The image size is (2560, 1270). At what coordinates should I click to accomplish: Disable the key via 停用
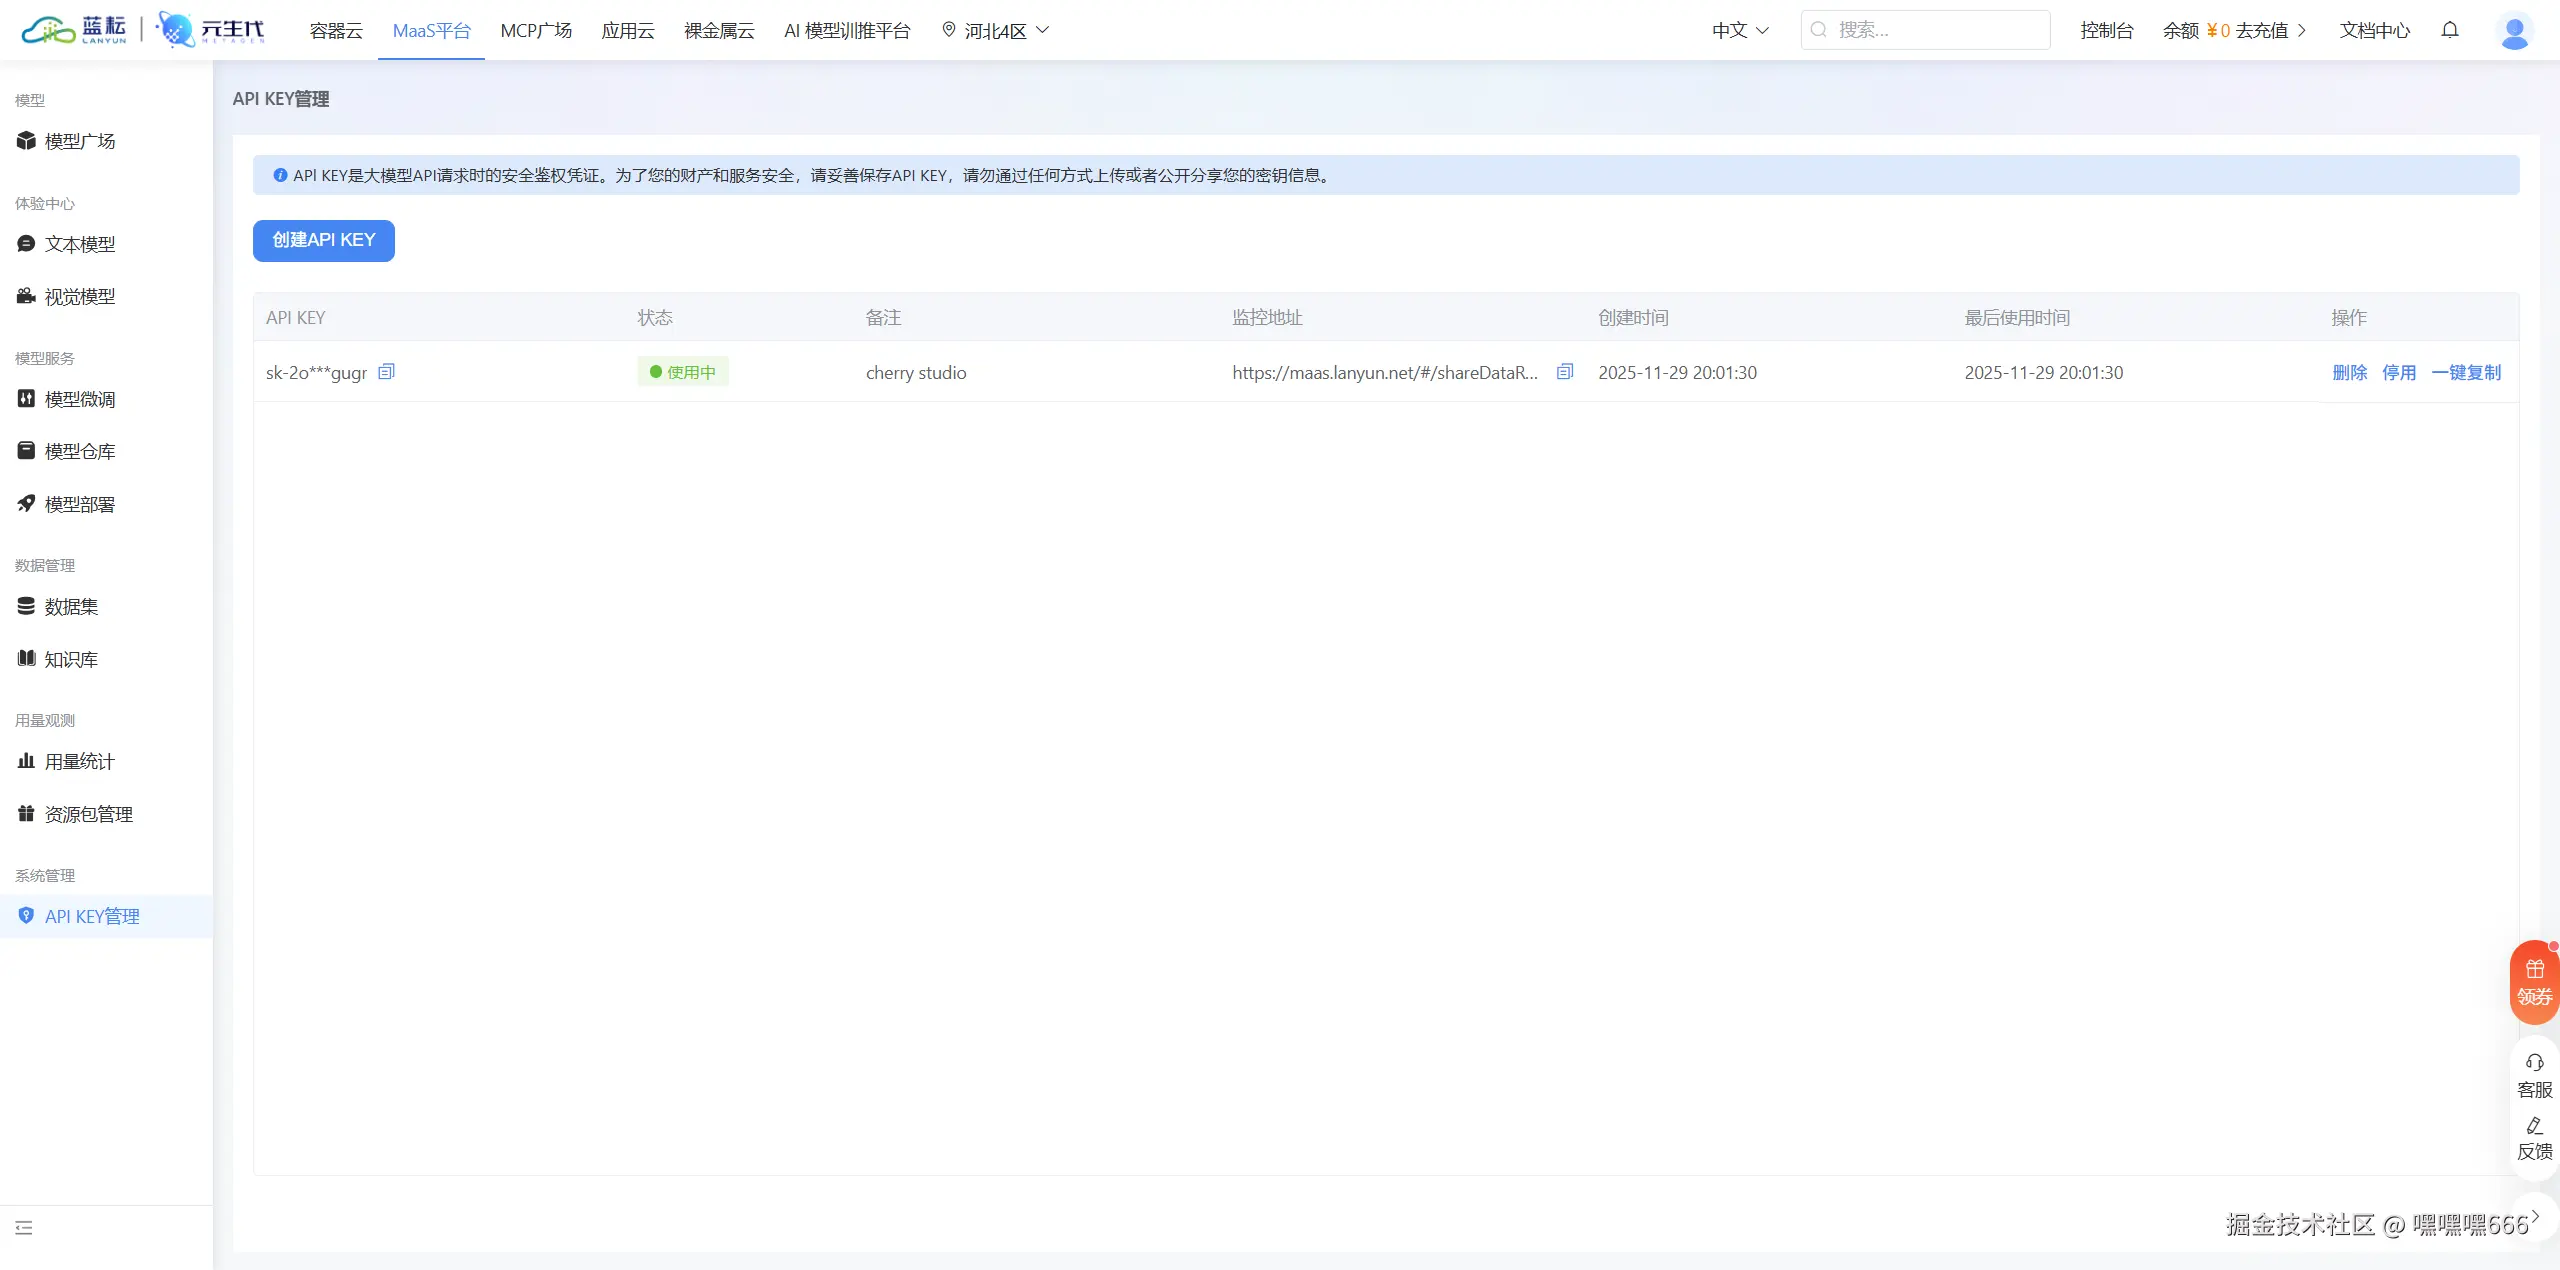(x=2398, y=373)
